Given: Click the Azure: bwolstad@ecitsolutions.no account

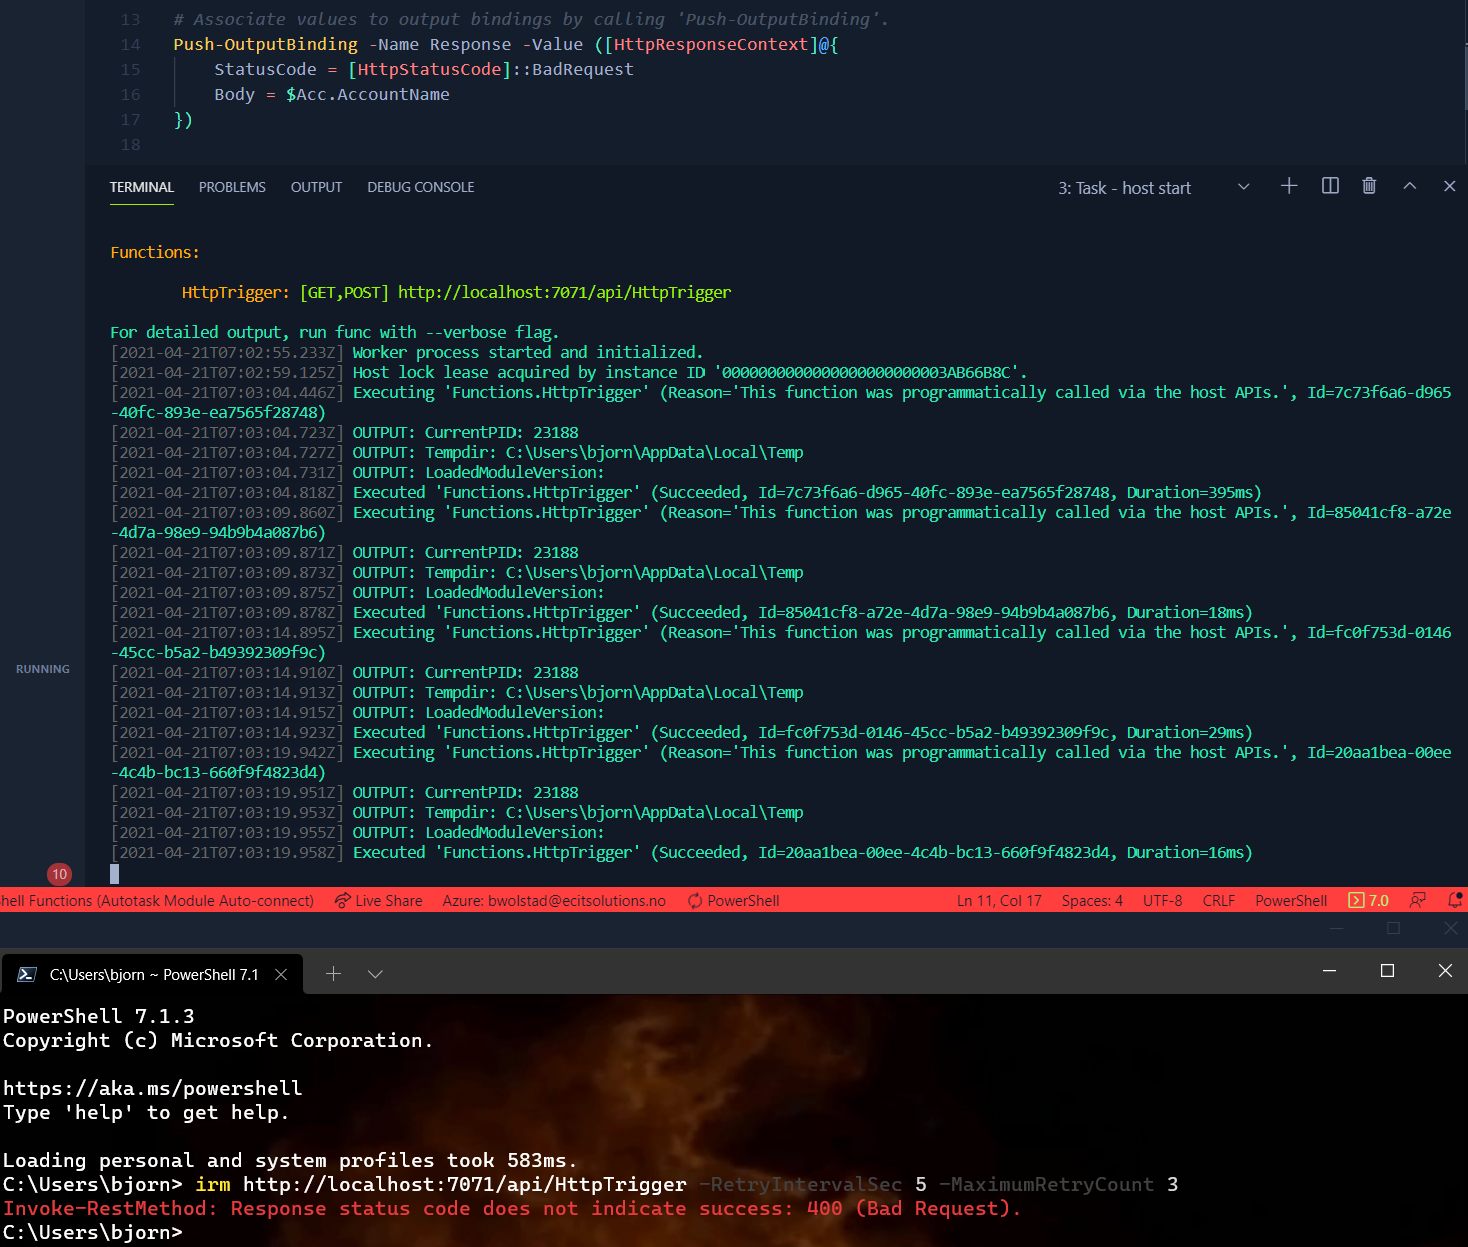Looking at the screenshot, I should point(553,900).
